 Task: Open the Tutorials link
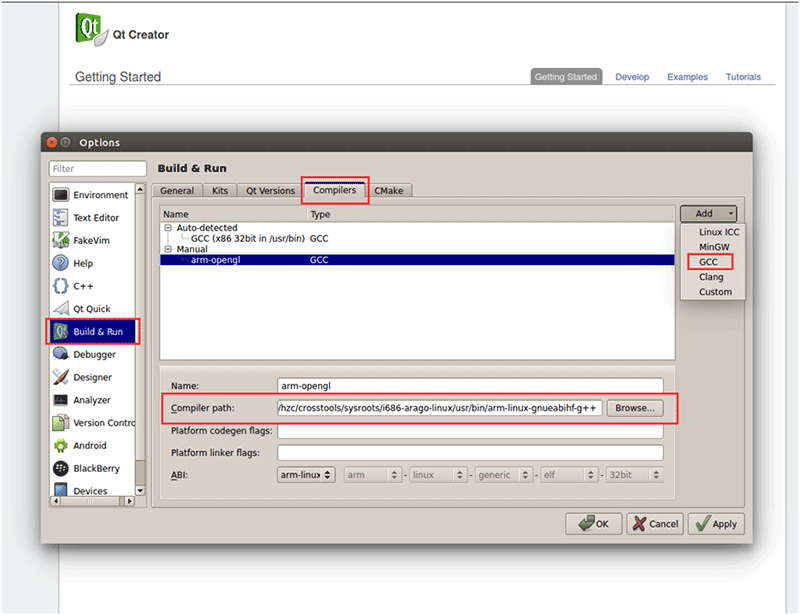pyautogui.click(x=743, y=77)
